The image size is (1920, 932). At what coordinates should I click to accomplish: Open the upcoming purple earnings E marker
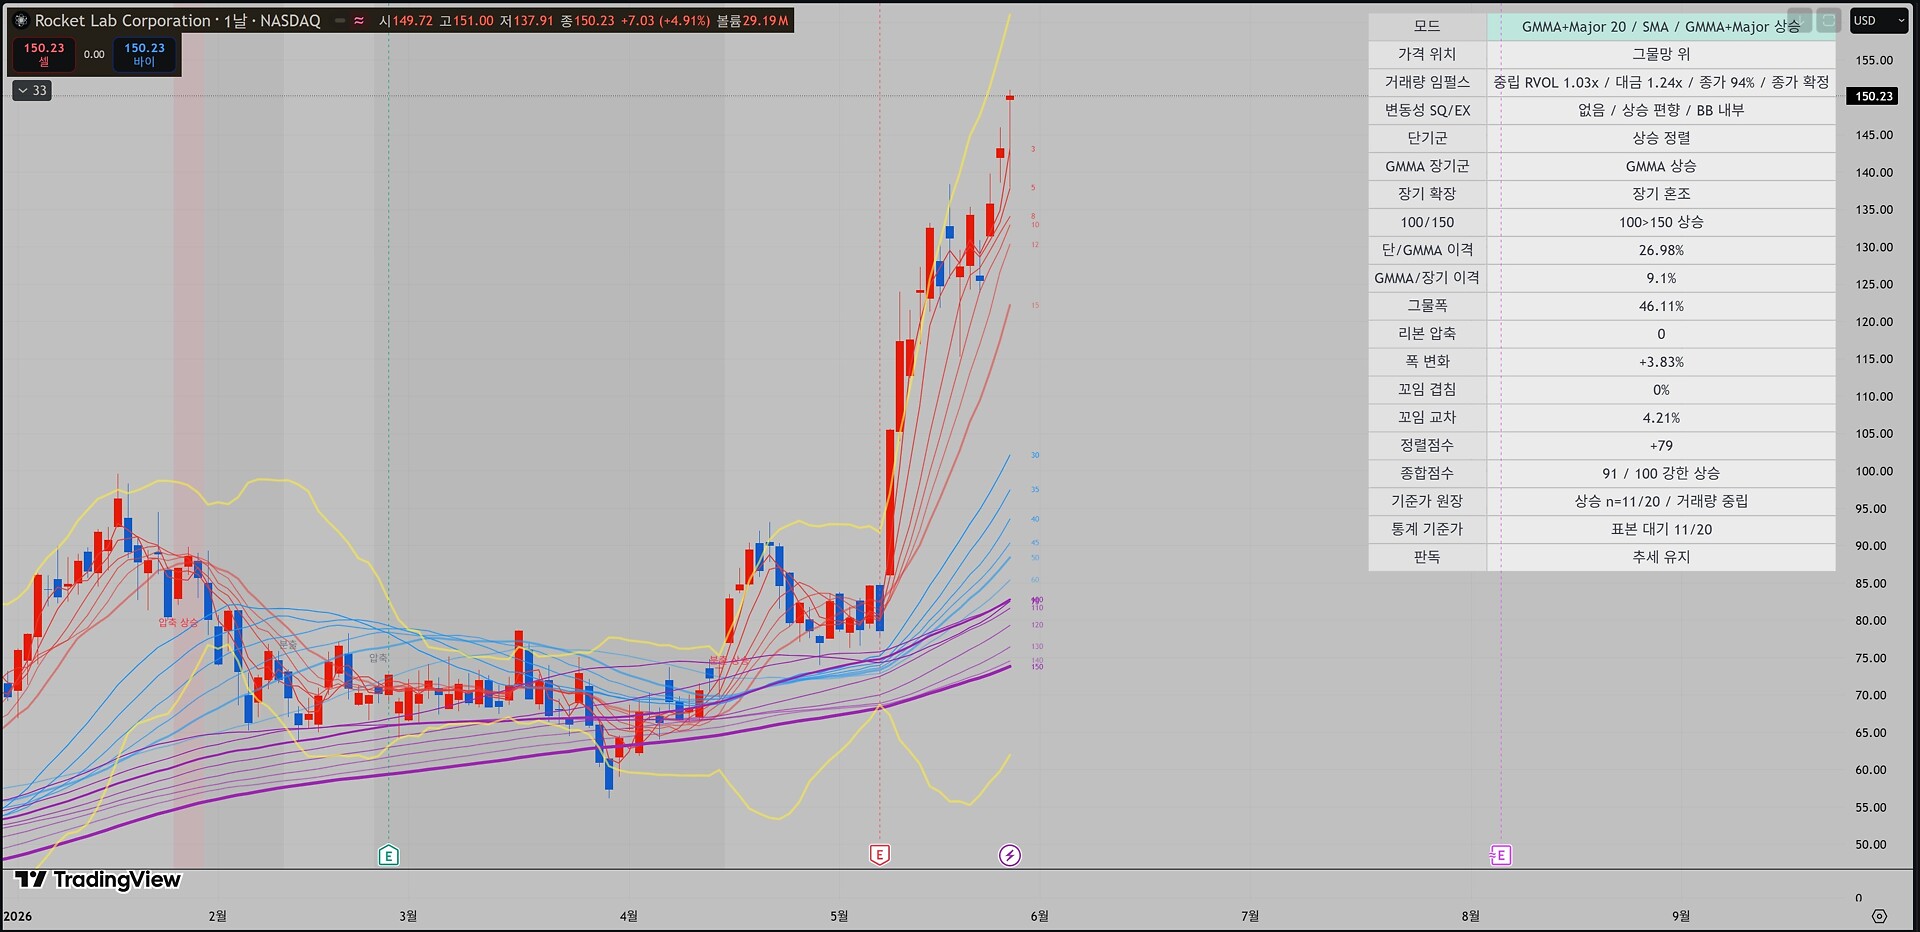tap(1500, 855)
